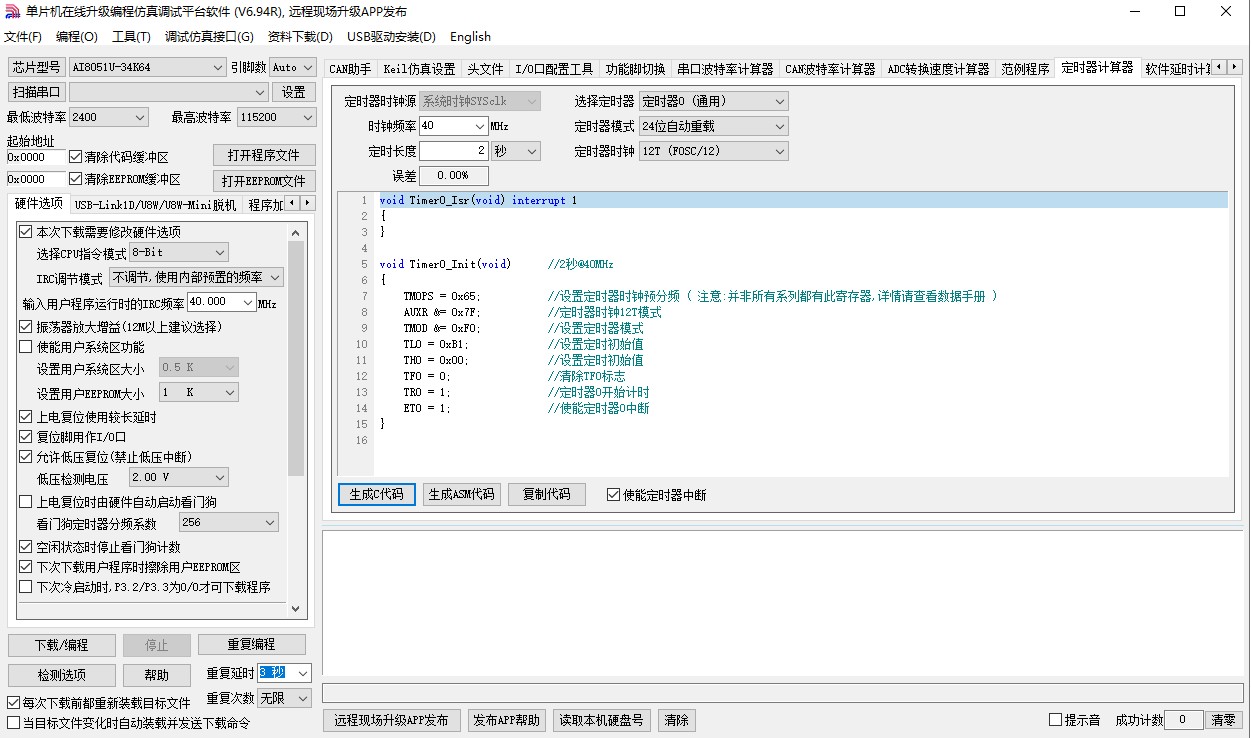Viewport: 1251px width, 738px height.
Task: Click 生成ASM代码 button
Action: (461, 494)
